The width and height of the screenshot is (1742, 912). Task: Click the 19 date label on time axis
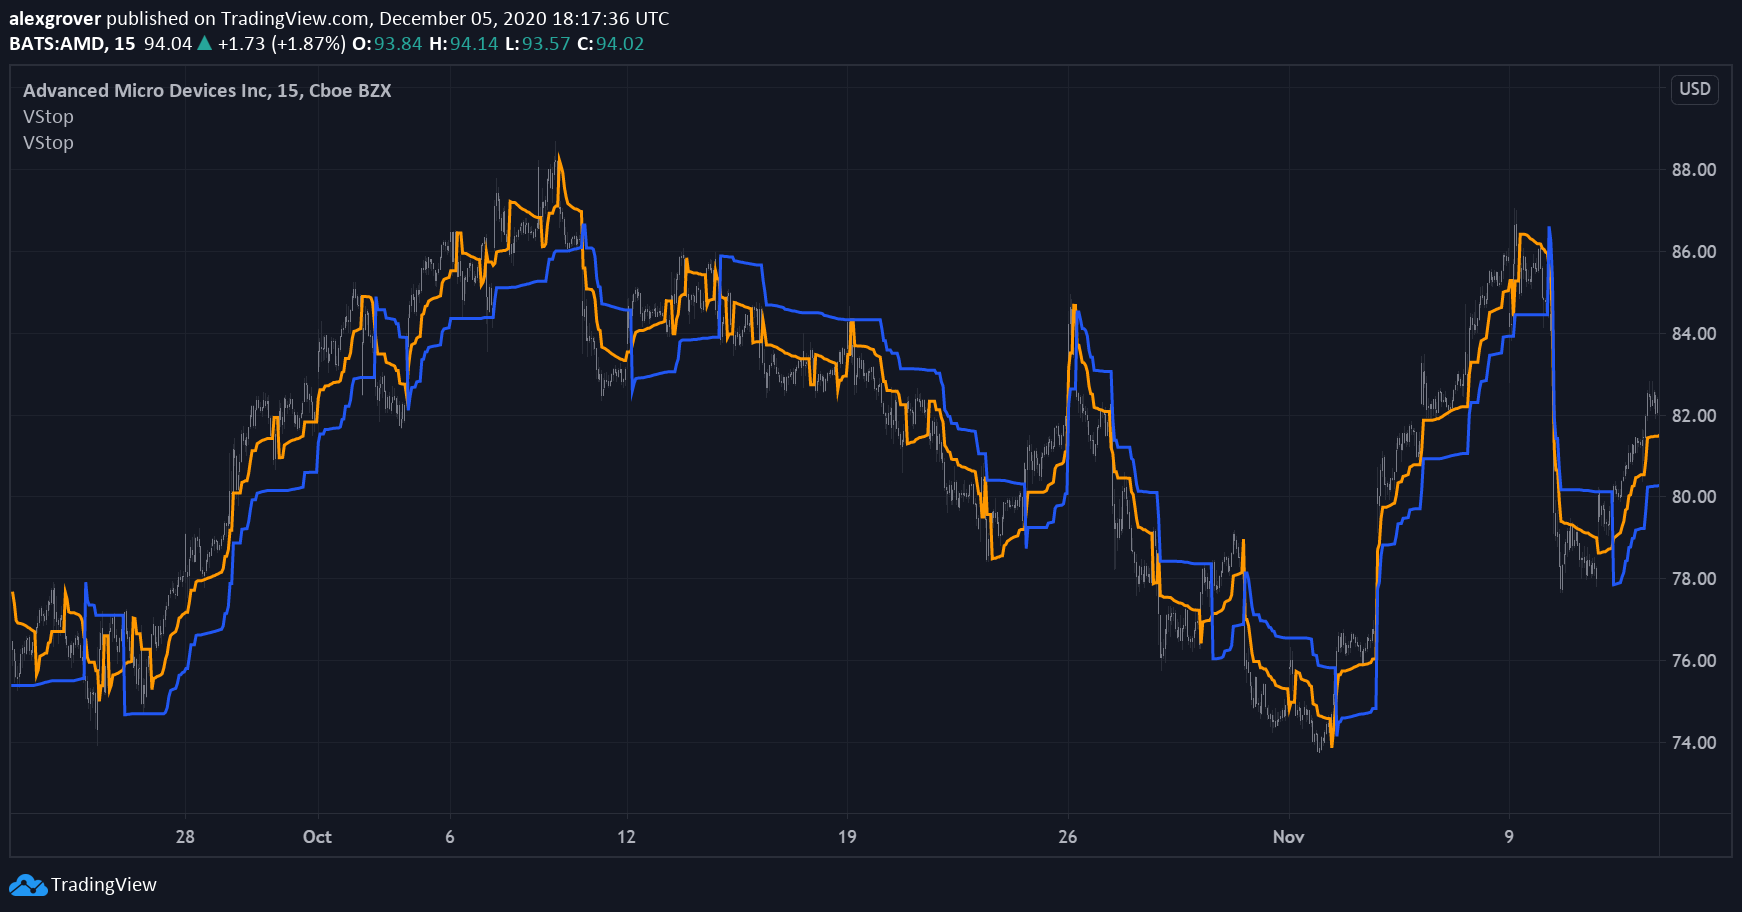(847, 837)
